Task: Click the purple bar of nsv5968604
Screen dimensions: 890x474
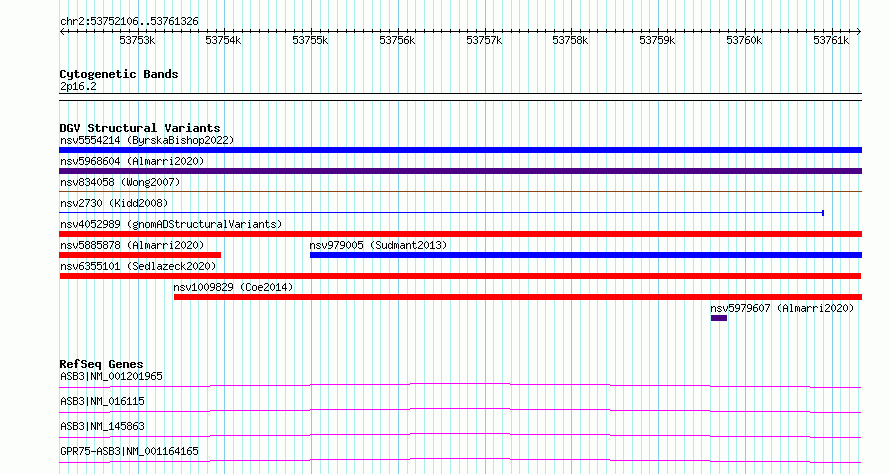Action: (x=460, y=171)
